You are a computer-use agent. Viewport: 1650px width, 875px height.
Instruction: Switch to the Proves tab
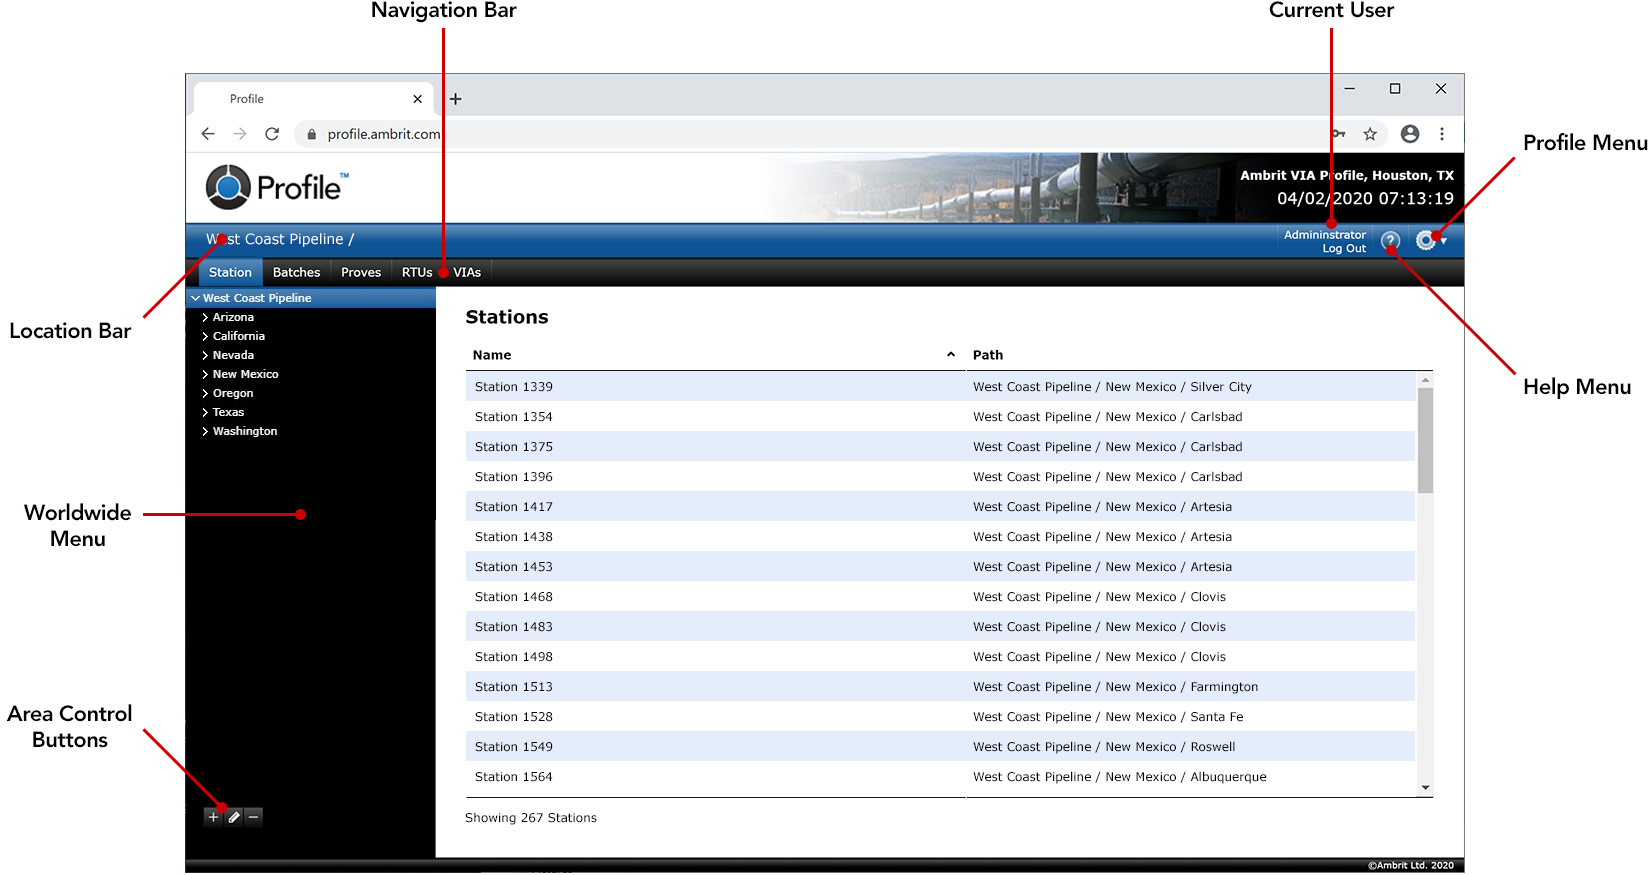pyautogui.click(x=361, y=273)
